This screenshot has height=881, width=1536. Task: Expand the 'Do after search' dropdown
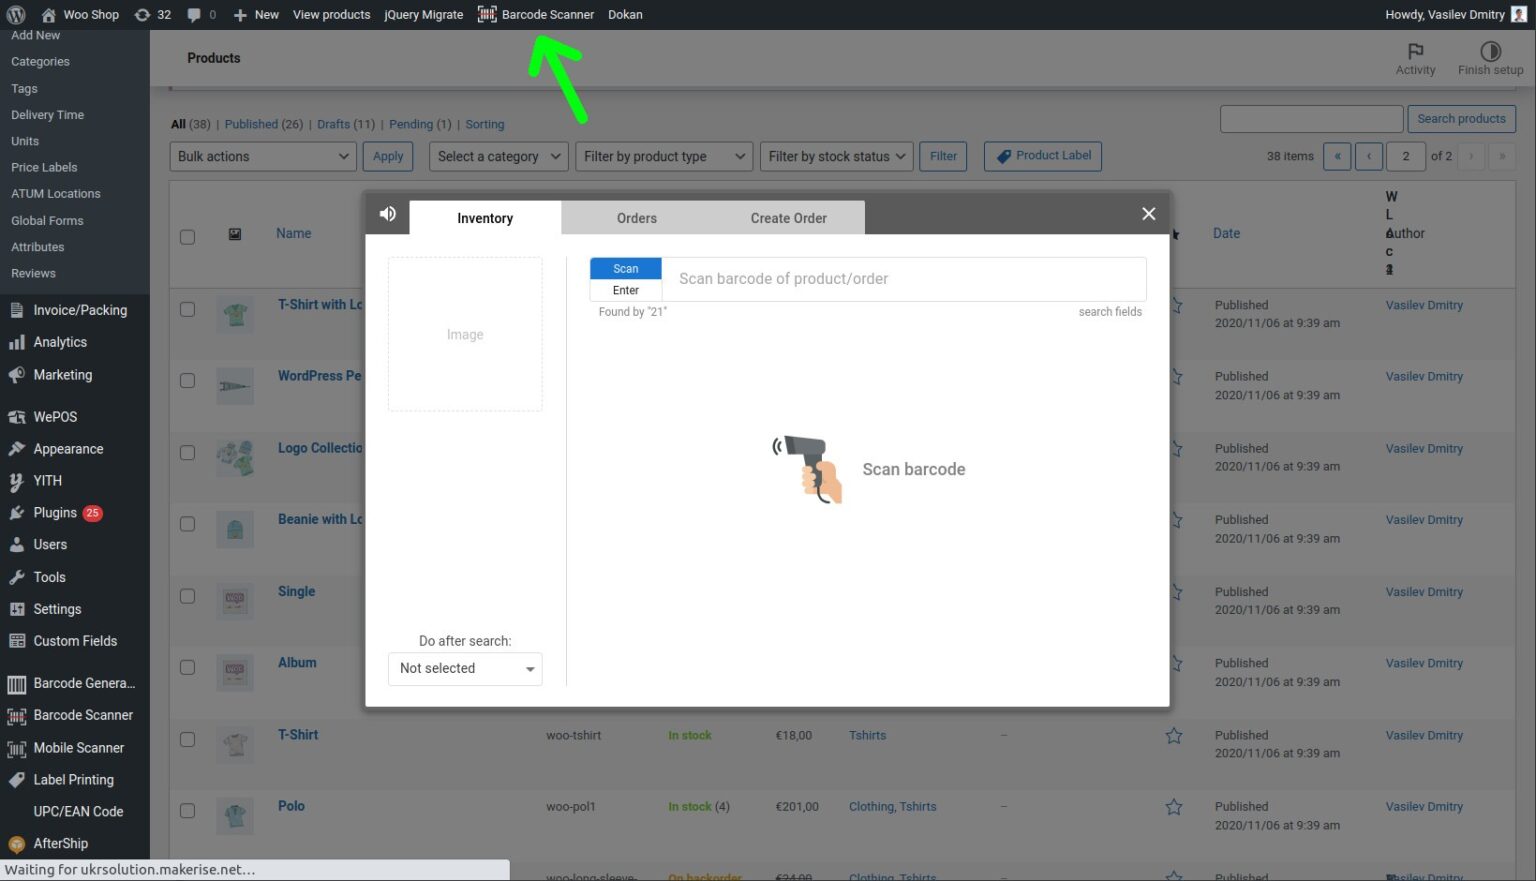tap(464, 668)
